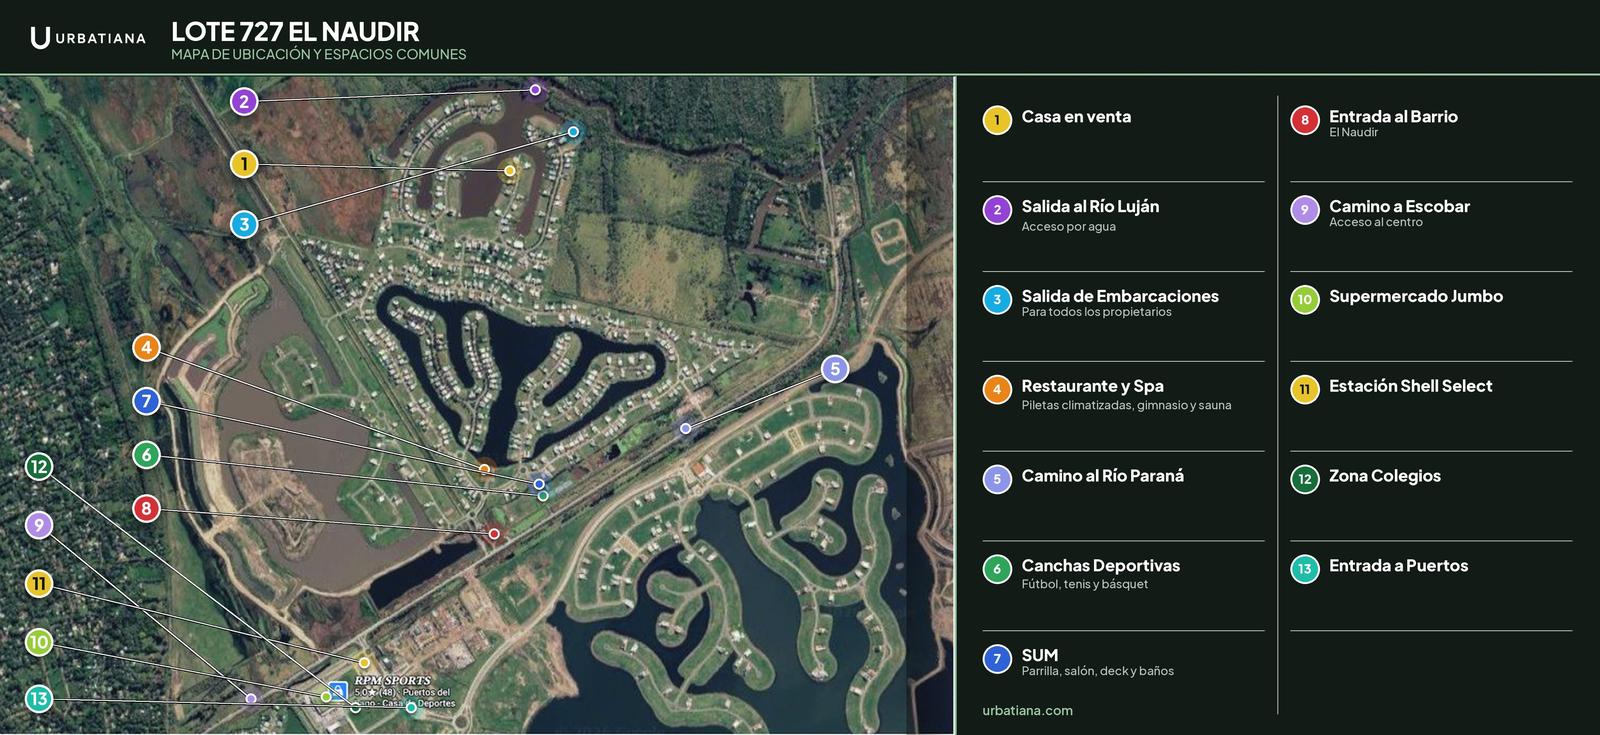Screen dimensions: 1600x735
Task: Click blue map marker 7 on the aerial photo
Action: pos(147,401)
